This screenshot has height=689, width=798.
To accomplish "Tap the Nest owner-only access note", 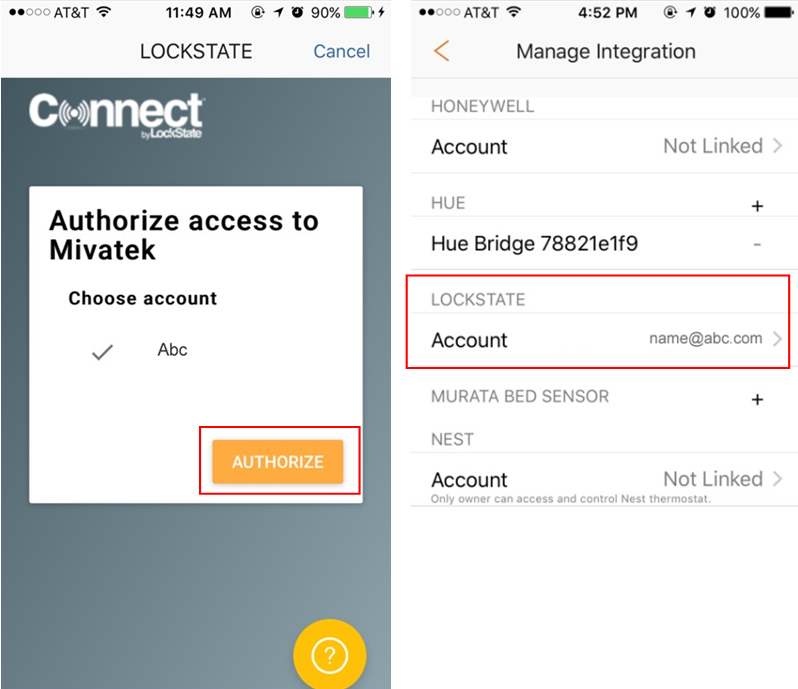I will coord(571,499).
